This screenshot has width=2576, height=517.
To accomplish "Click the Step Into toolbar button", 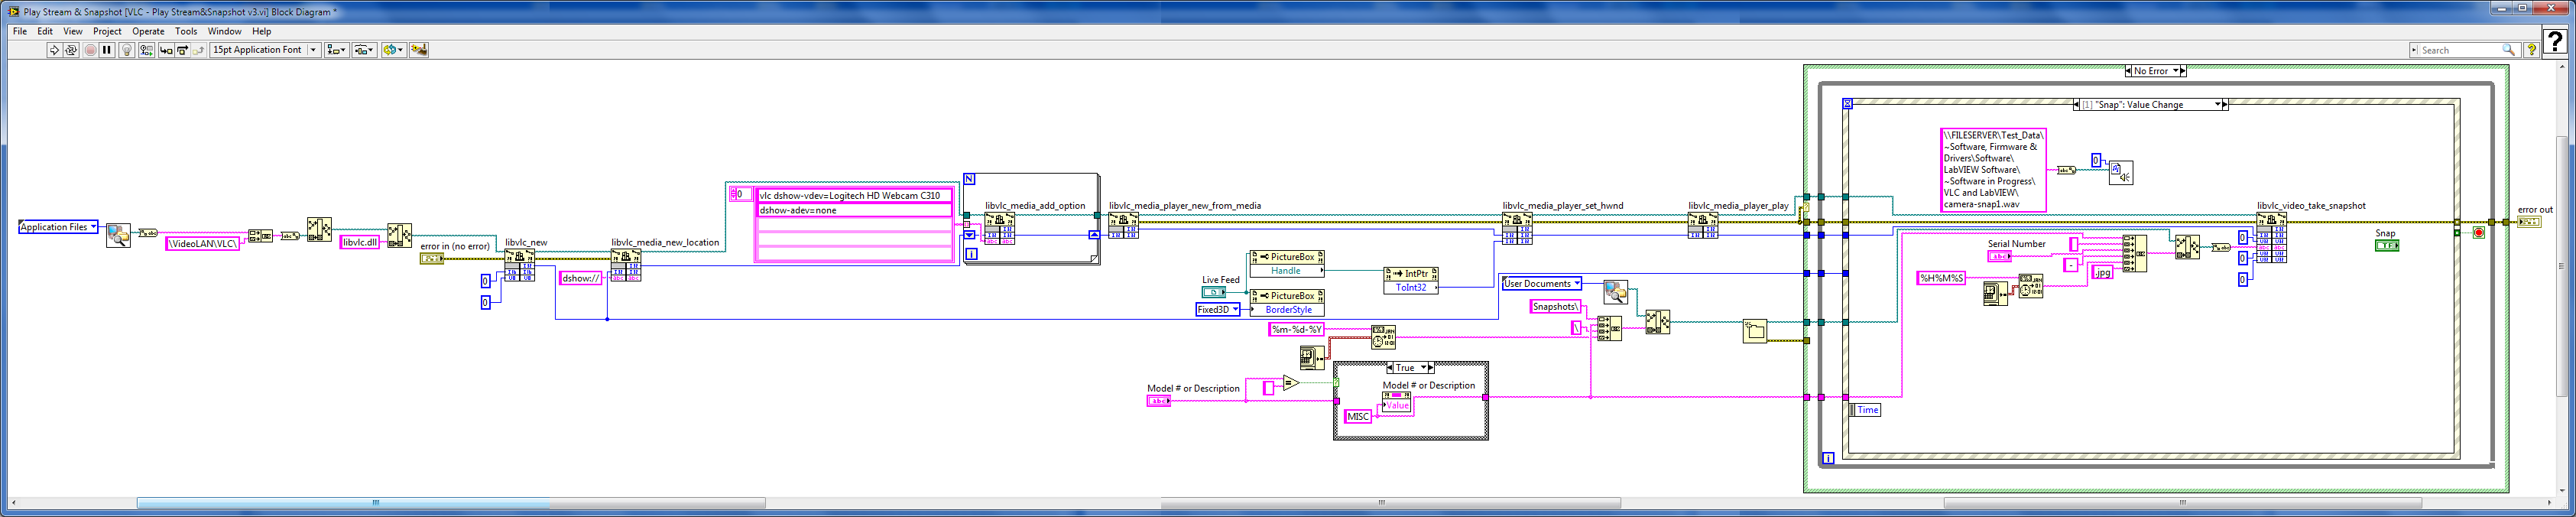I will coord(166,50).
